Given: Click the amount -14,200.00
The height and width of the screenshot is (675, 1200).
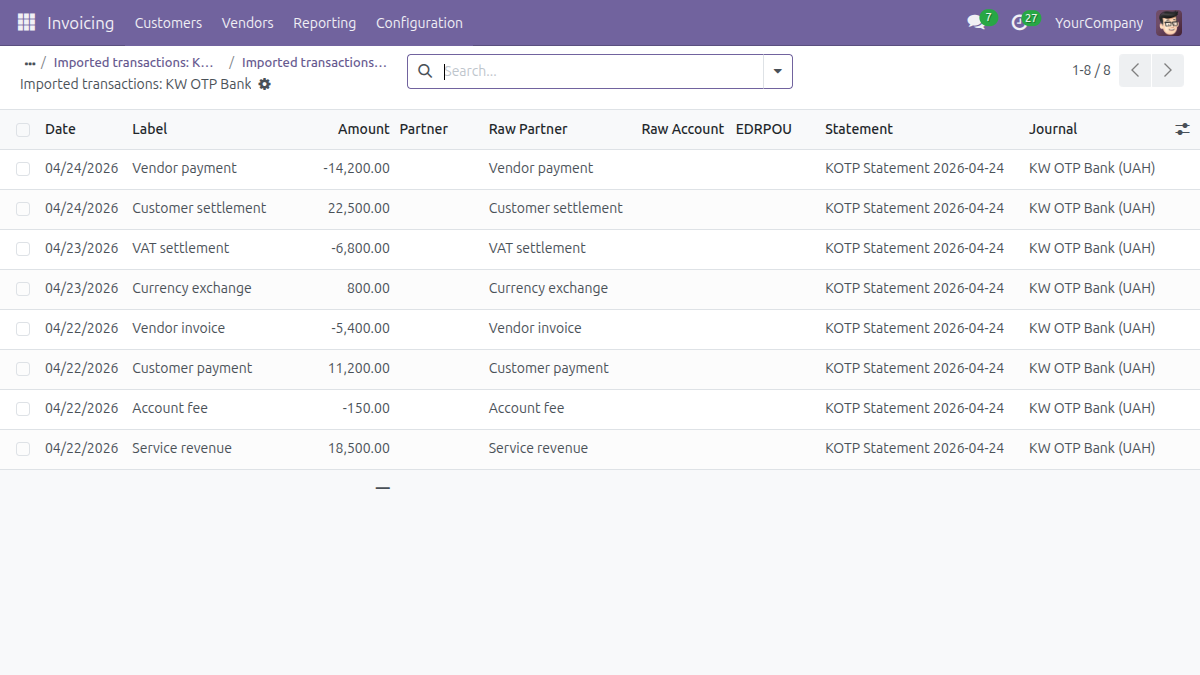Looking at the screenshot, I should tap(356, 168).
